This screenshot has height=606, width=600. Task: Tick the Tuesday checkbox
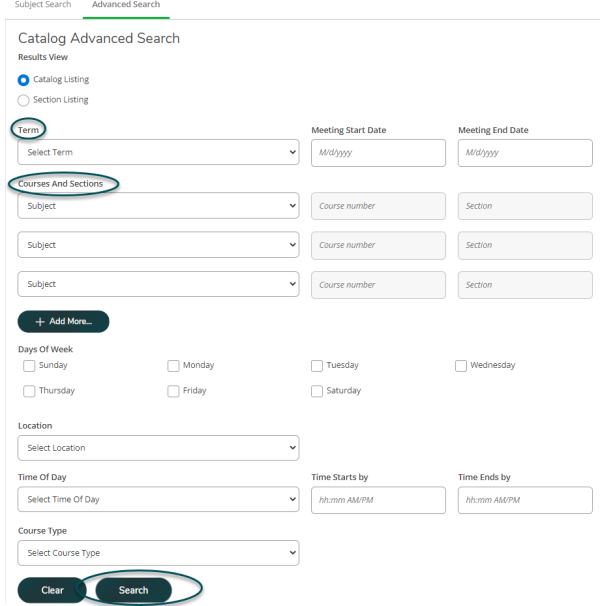317,366
